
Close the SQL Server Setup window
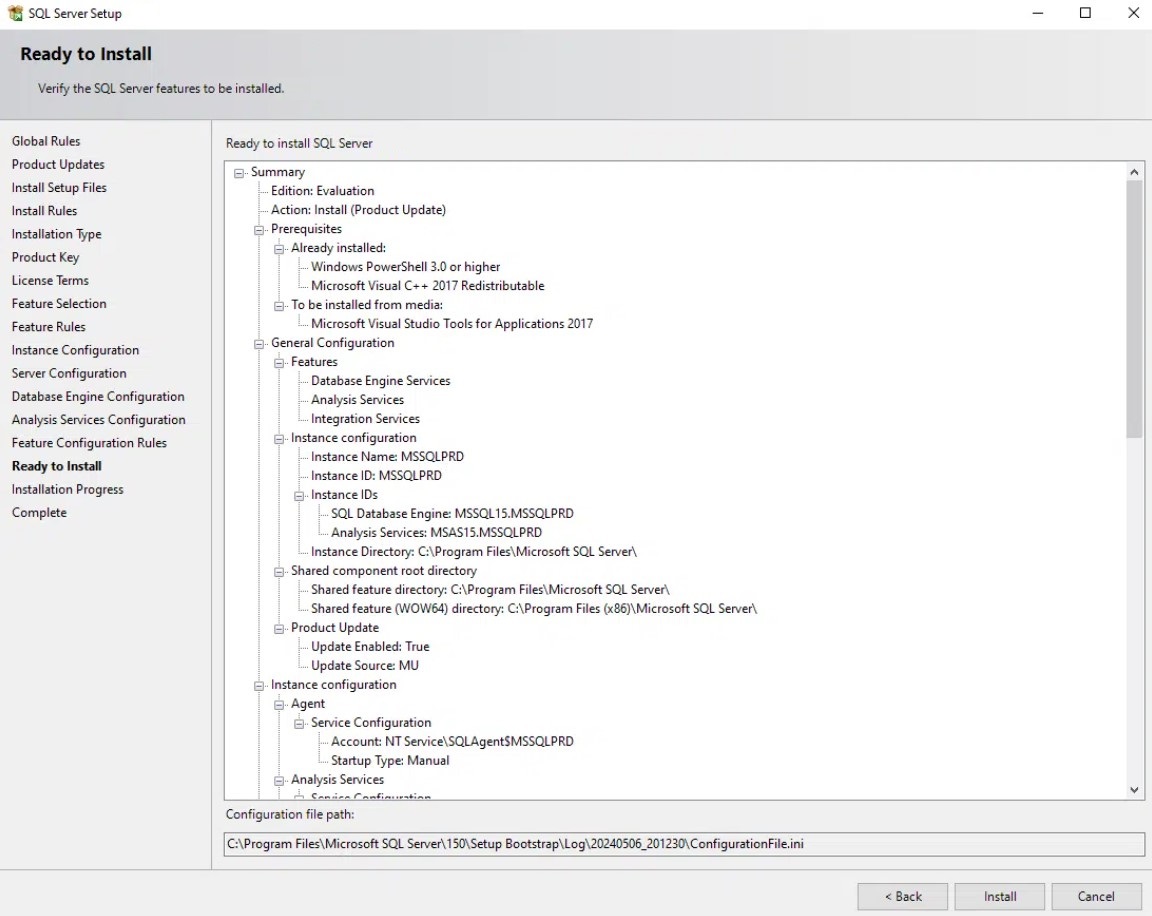pos(1134,13)
